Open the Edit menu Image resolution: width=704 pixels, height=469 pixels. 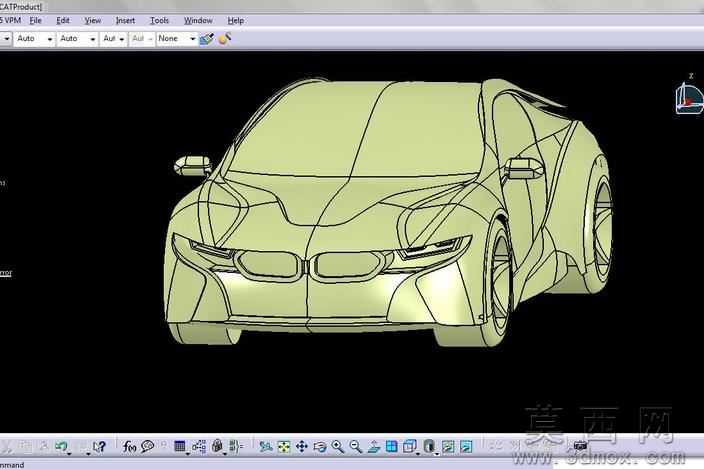pyautogui.click(x=63, y=21)
